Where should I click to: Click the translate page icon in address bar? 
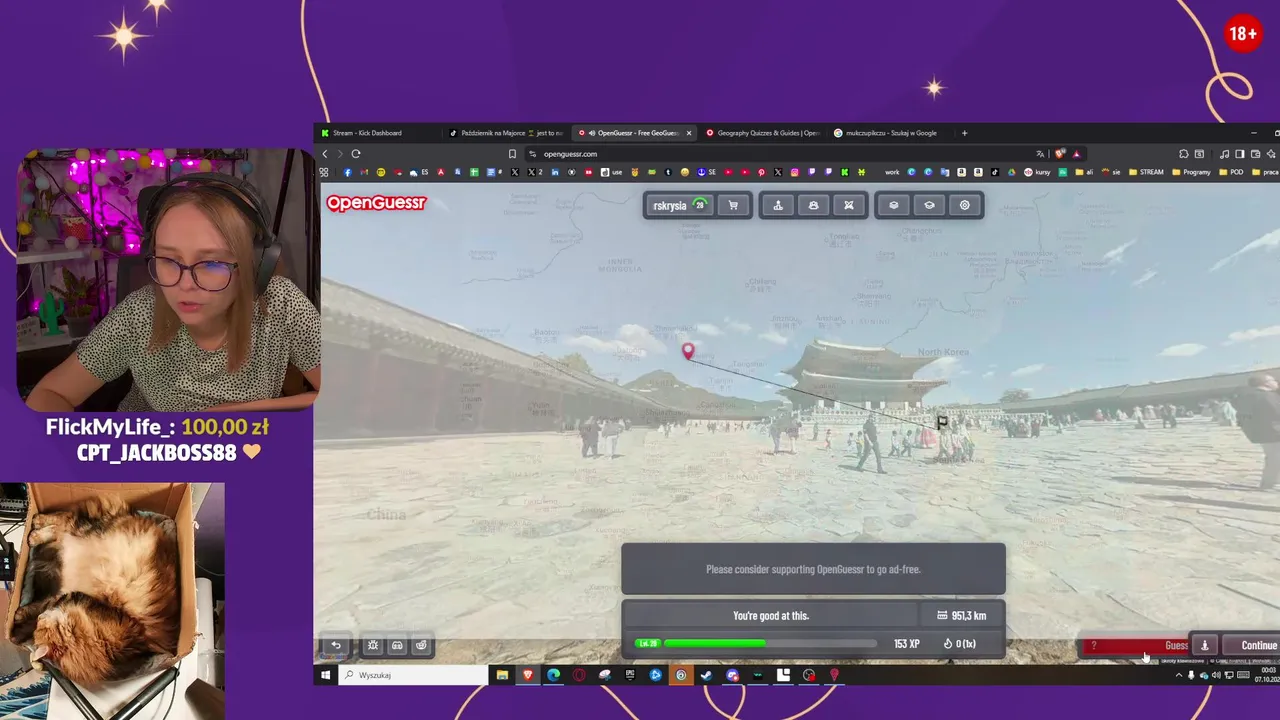1040,154
